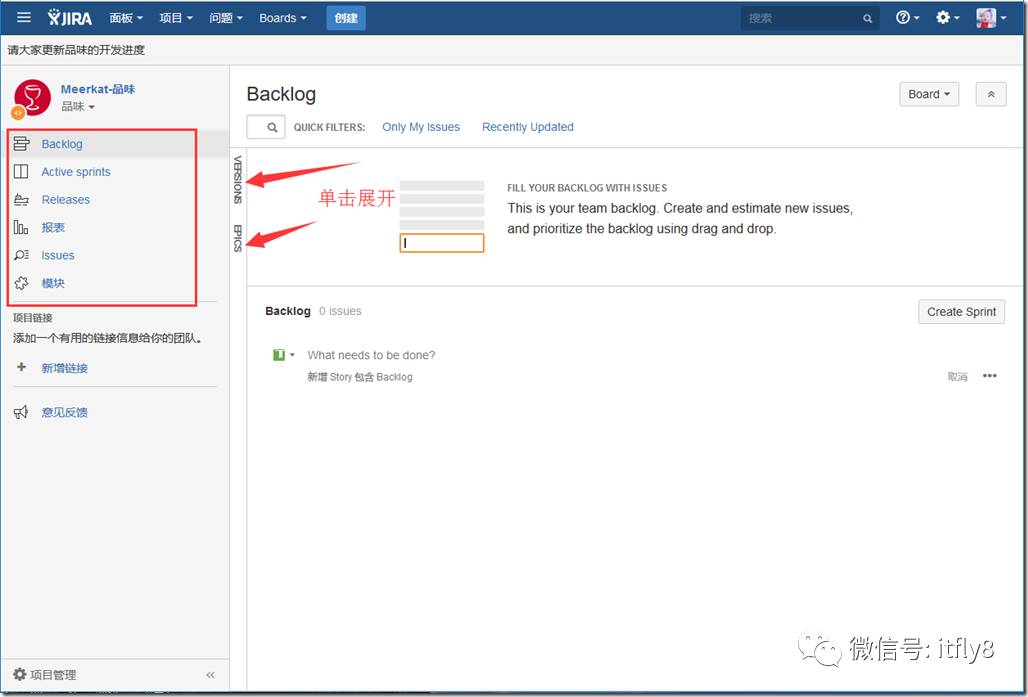The width and height of the screenshot is (1028, 697).
Task: Click the Issues search-list icon
Action: (x=21, y=255)
